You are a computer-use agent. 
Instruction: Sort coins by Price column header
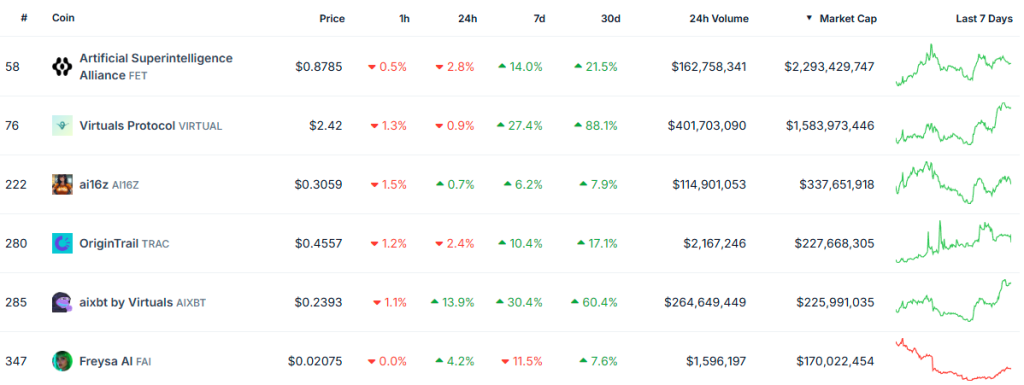(332, 19)
